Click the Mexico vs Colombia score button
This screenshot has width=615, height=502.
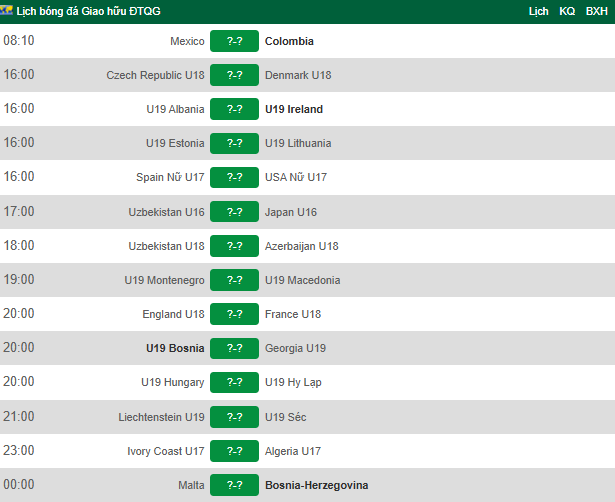point(235,41)
